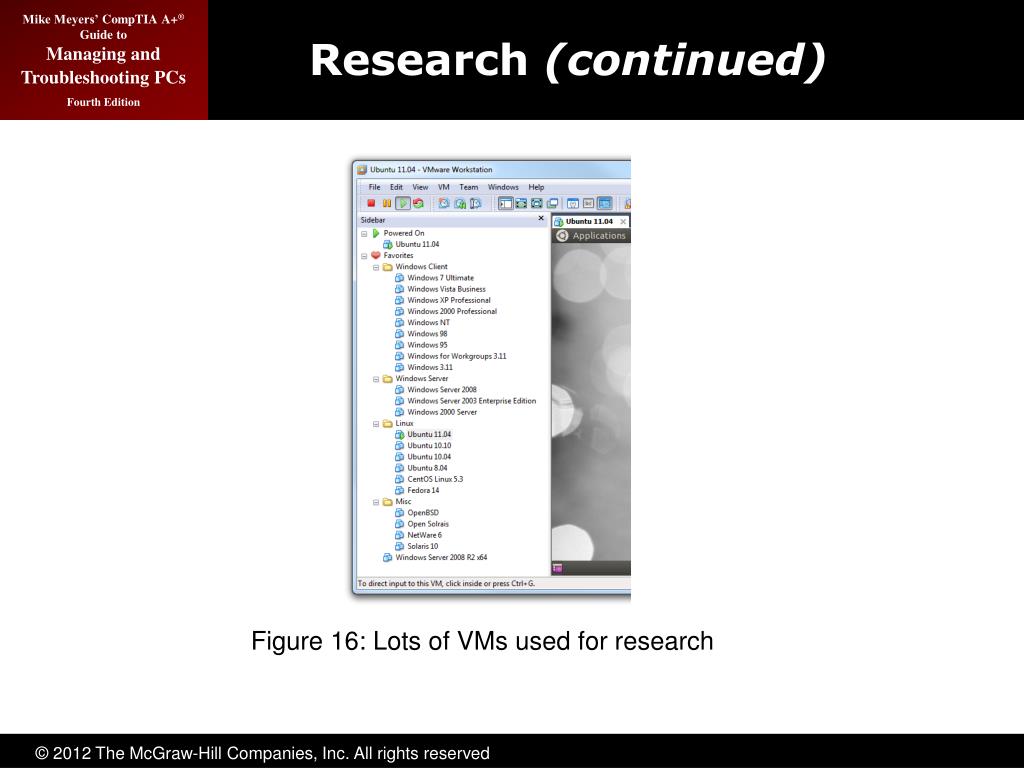Viewport: 1024px width, 768px height.
Task: Select Windows Server 2008 VM in Windows Server
Action: [441, 390]
